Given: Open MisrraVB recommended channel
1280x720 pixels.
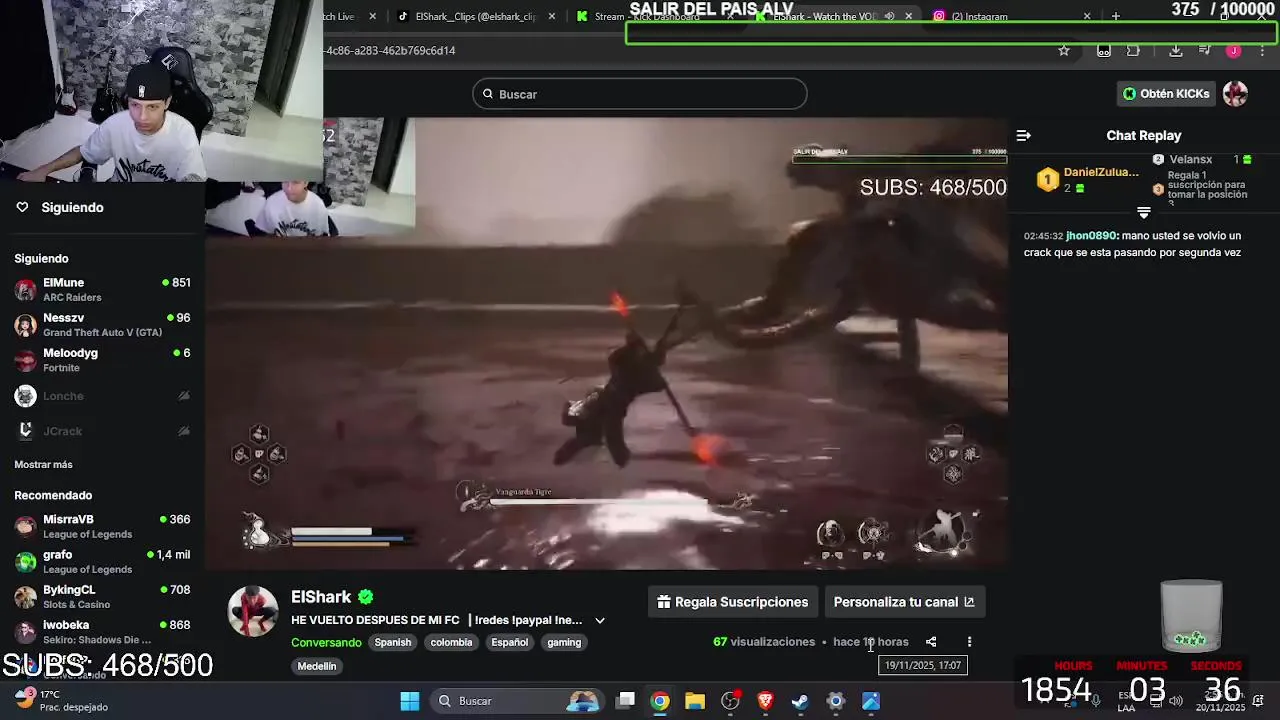Looking at the screenshot, I should pyautogui.click(x=102, y=526).
